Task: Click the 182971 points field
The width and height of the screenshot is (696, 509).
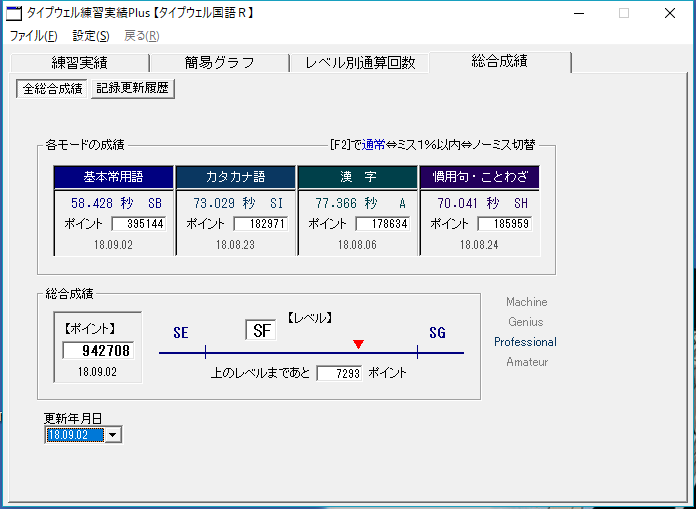Action: pyautogui.click(x=260, y=224)
